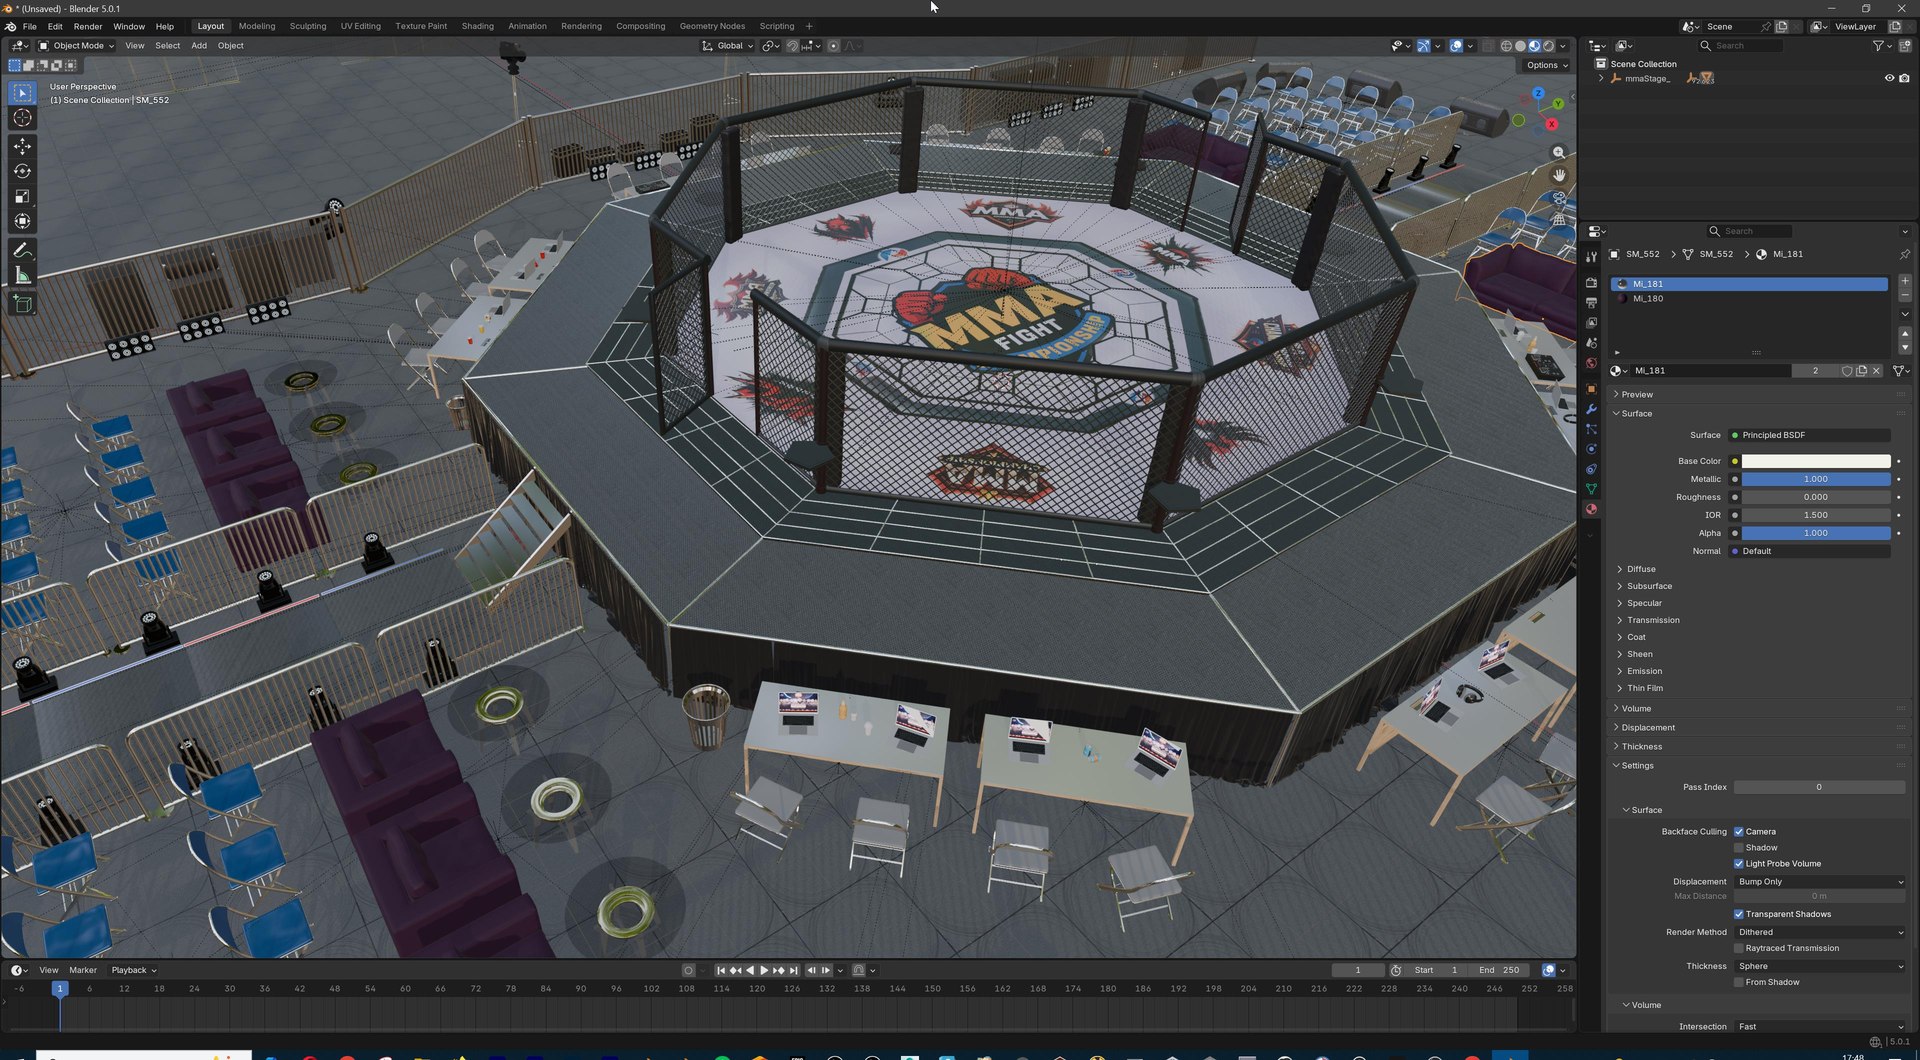1920x1060 pixels.
Task: Enable From Shadow checkbox
Action: point(1739,982)
